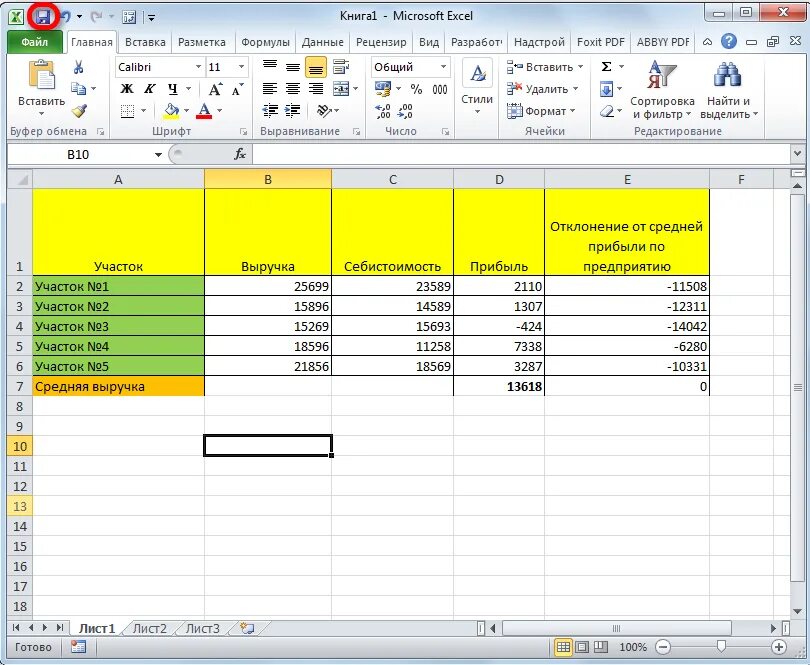Copy selection with the copy icon
Screen dimensions: 810x665
point(79,89)
